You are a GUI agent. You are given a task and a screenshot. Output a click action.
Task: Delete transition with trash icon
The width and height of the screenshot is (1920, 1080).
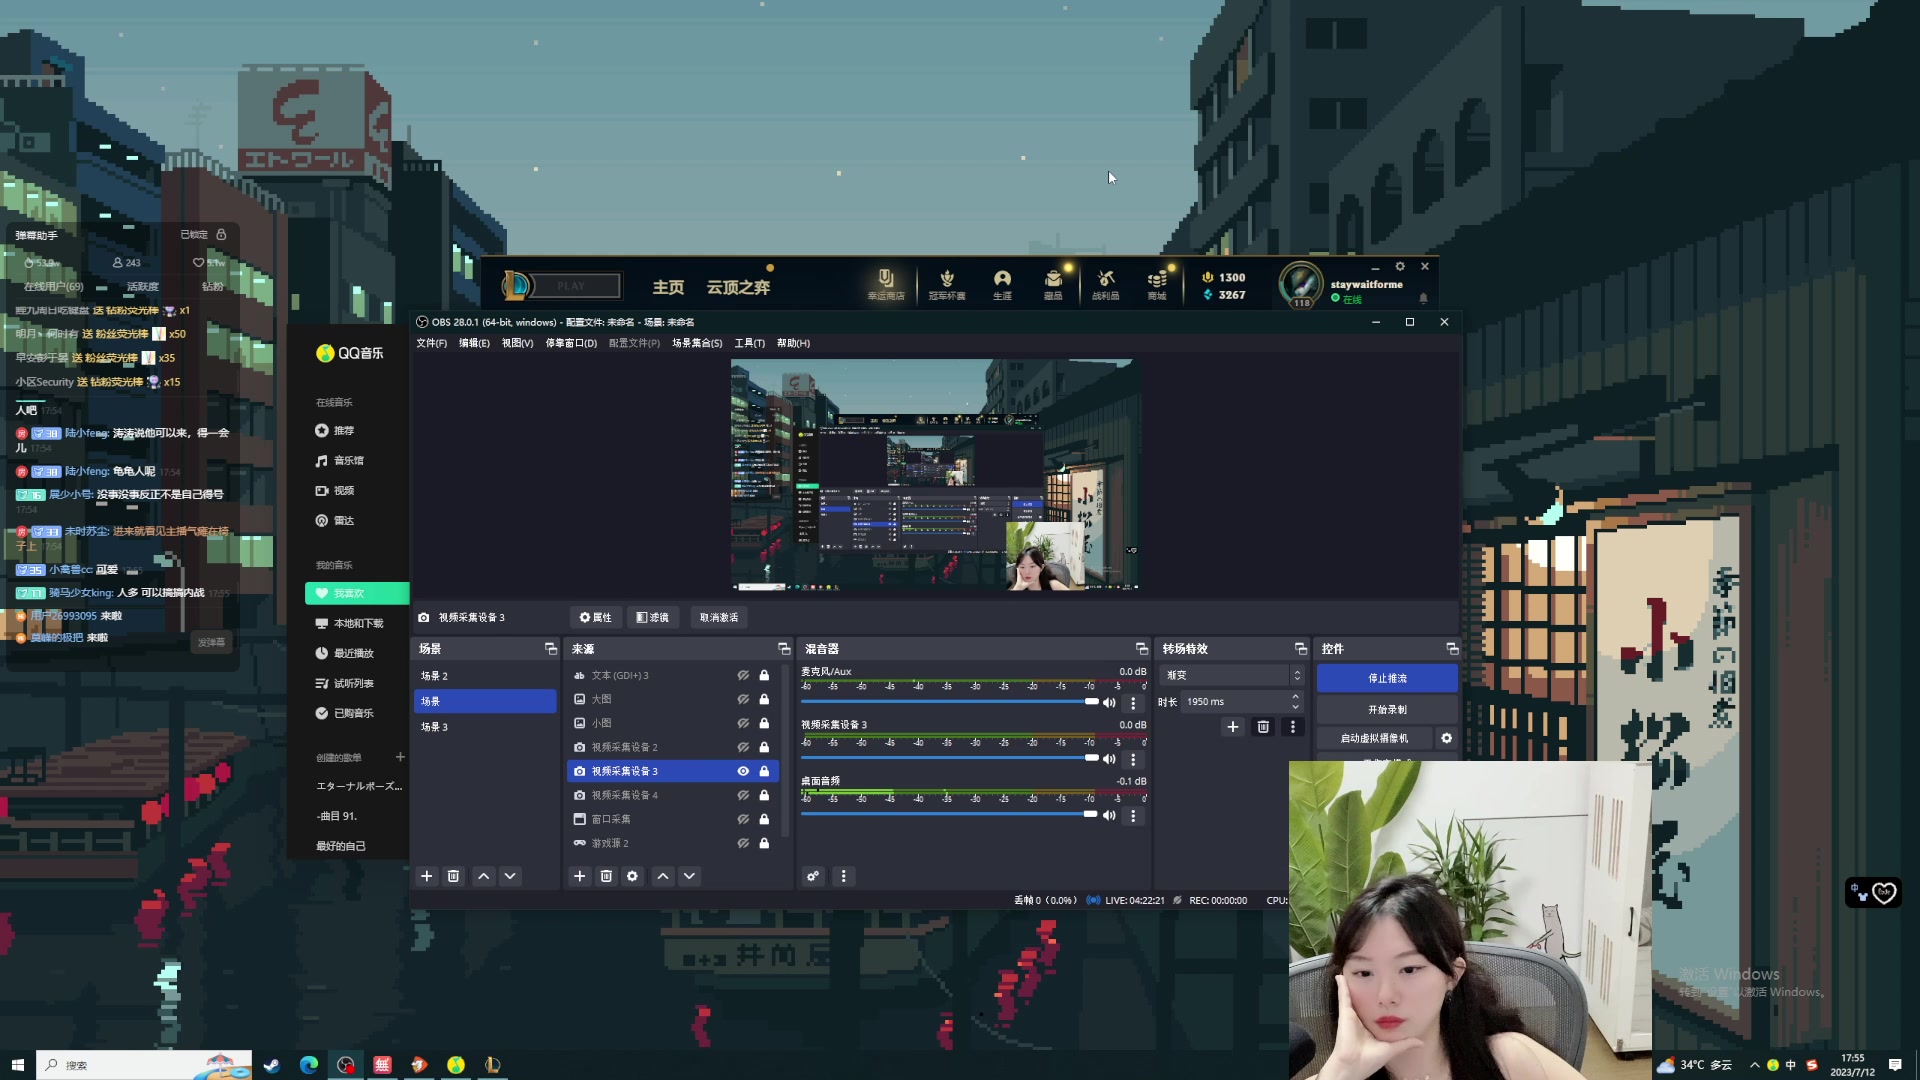(x=1263, y=727)
